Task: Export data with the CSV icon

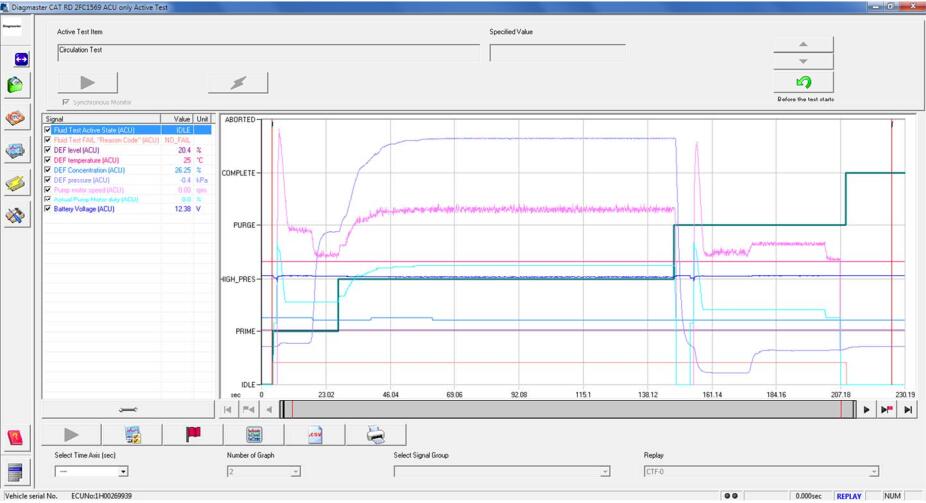Action: pyautogui.click(x=315, y=435)
